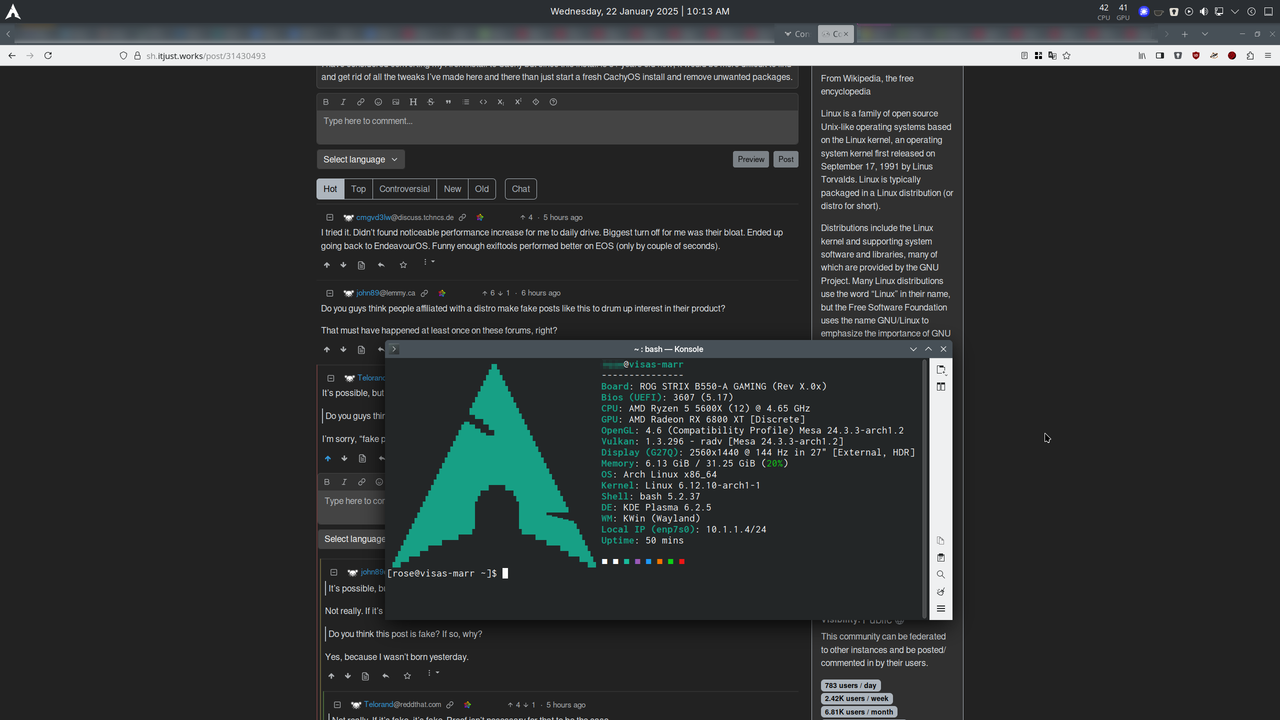Image resolution: width=1280 pixels, height=720 pixels.
Task: Downvote the john89 'fake posts' comment
Action: tap(343, 349)
